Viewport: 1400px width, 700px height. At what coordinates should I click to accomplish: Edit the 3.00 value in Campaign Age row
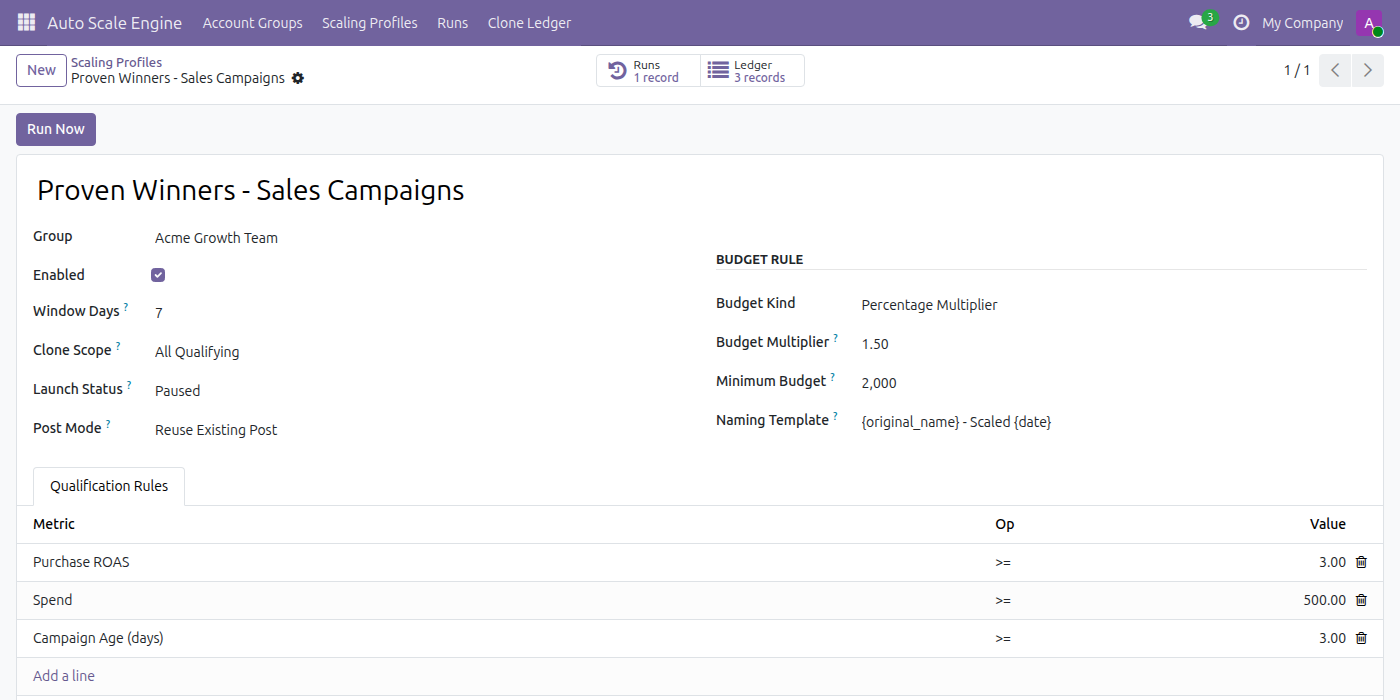coord(1332,638)
